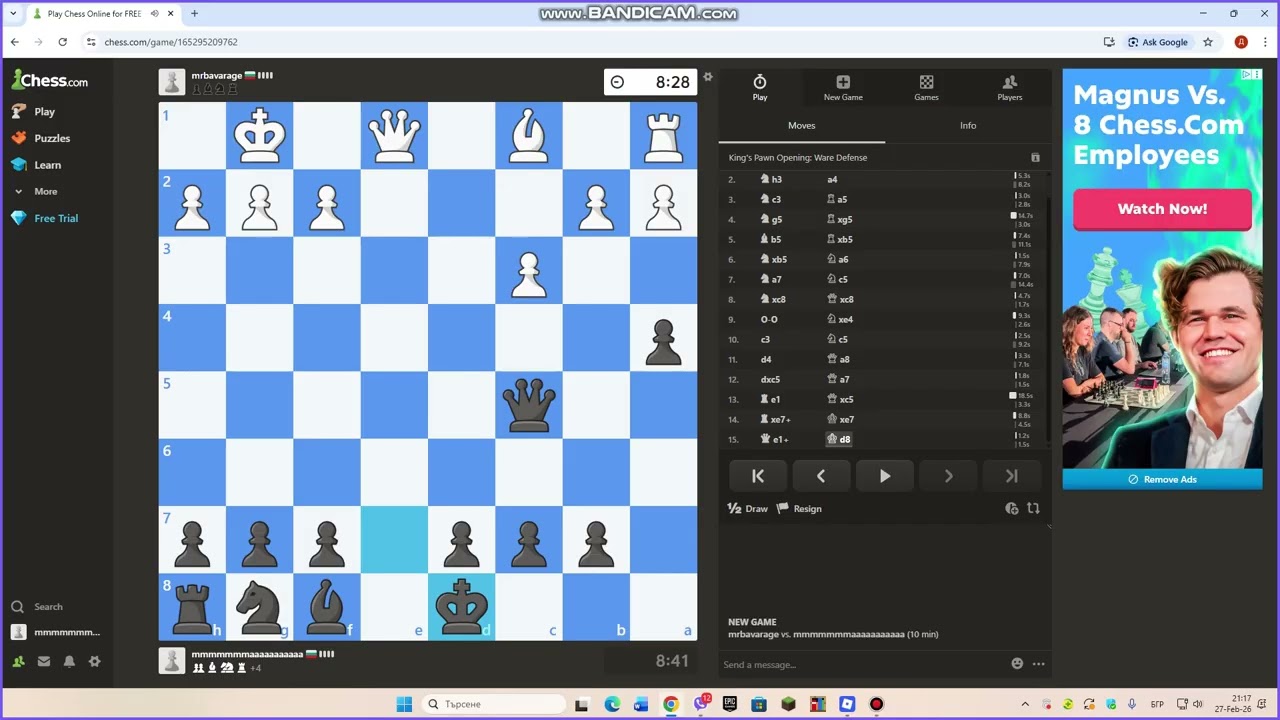Open board settings gear beside the clock
This screenshot has height=720, width=1280.
coord(708,77)
